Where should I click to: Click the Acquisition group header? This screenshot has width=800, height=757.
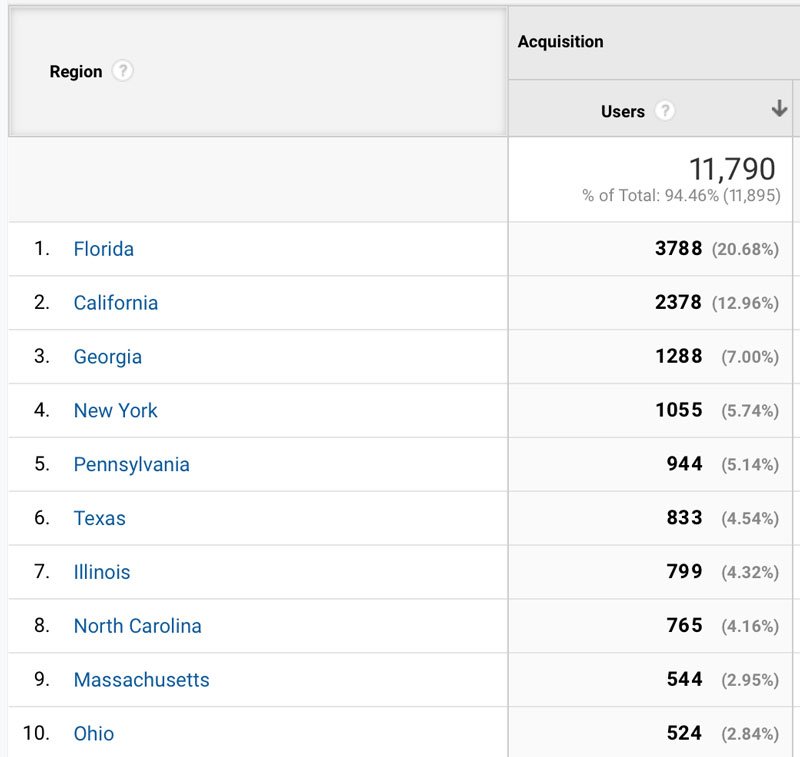561,41
